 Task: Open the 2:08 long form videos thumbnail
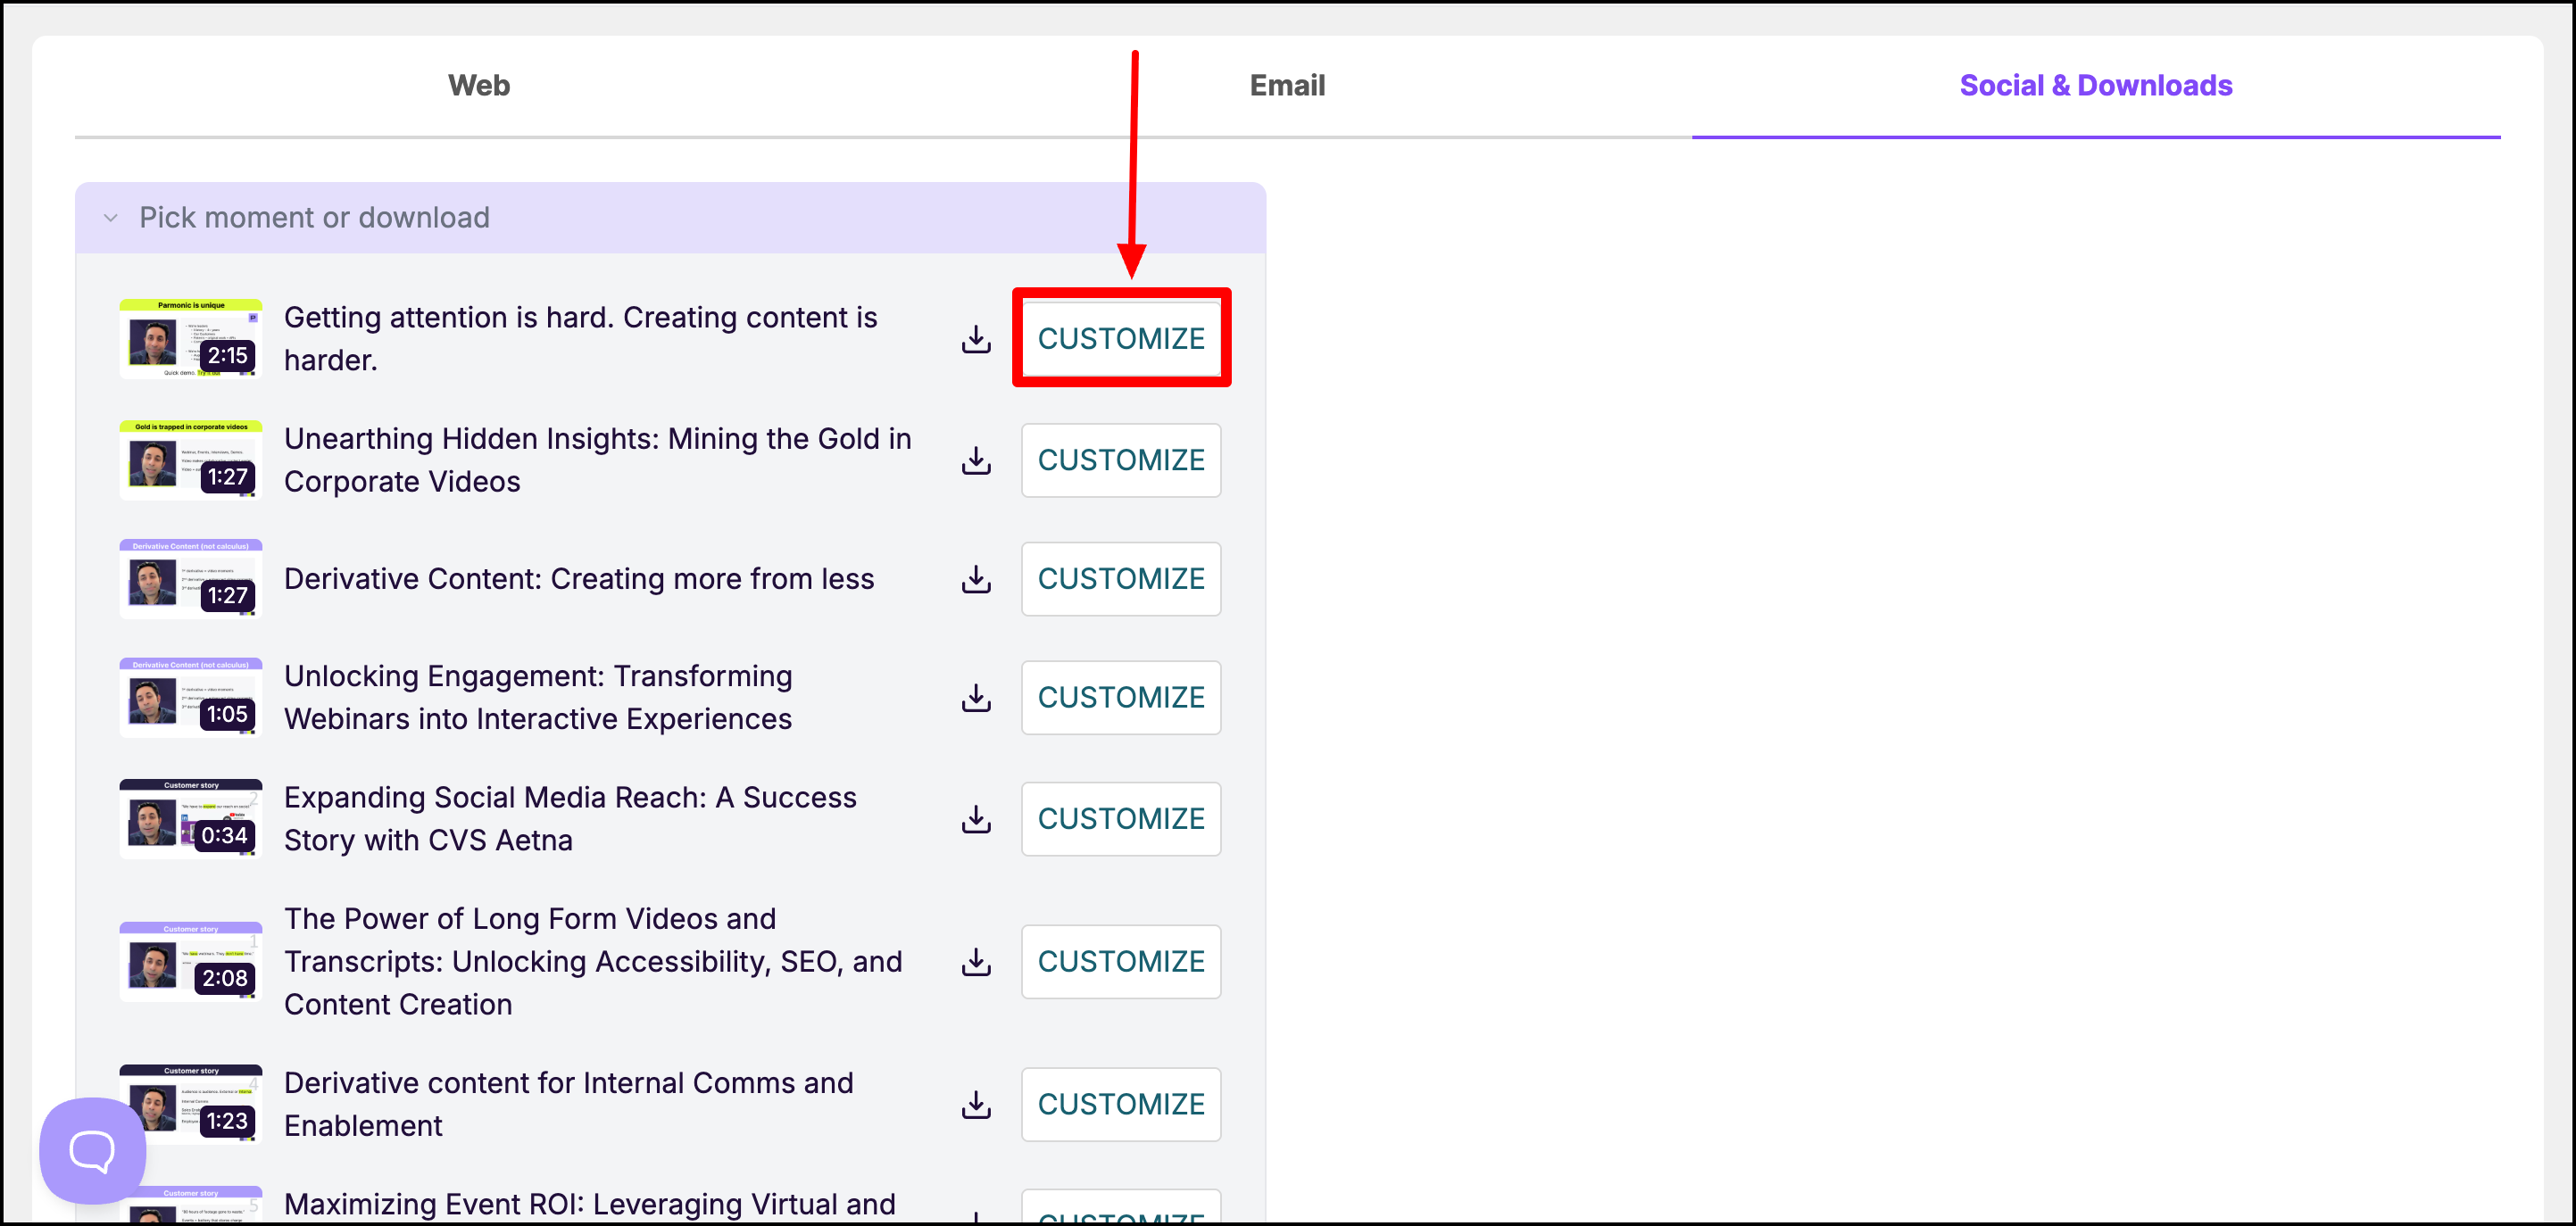(x=190, y=962)
